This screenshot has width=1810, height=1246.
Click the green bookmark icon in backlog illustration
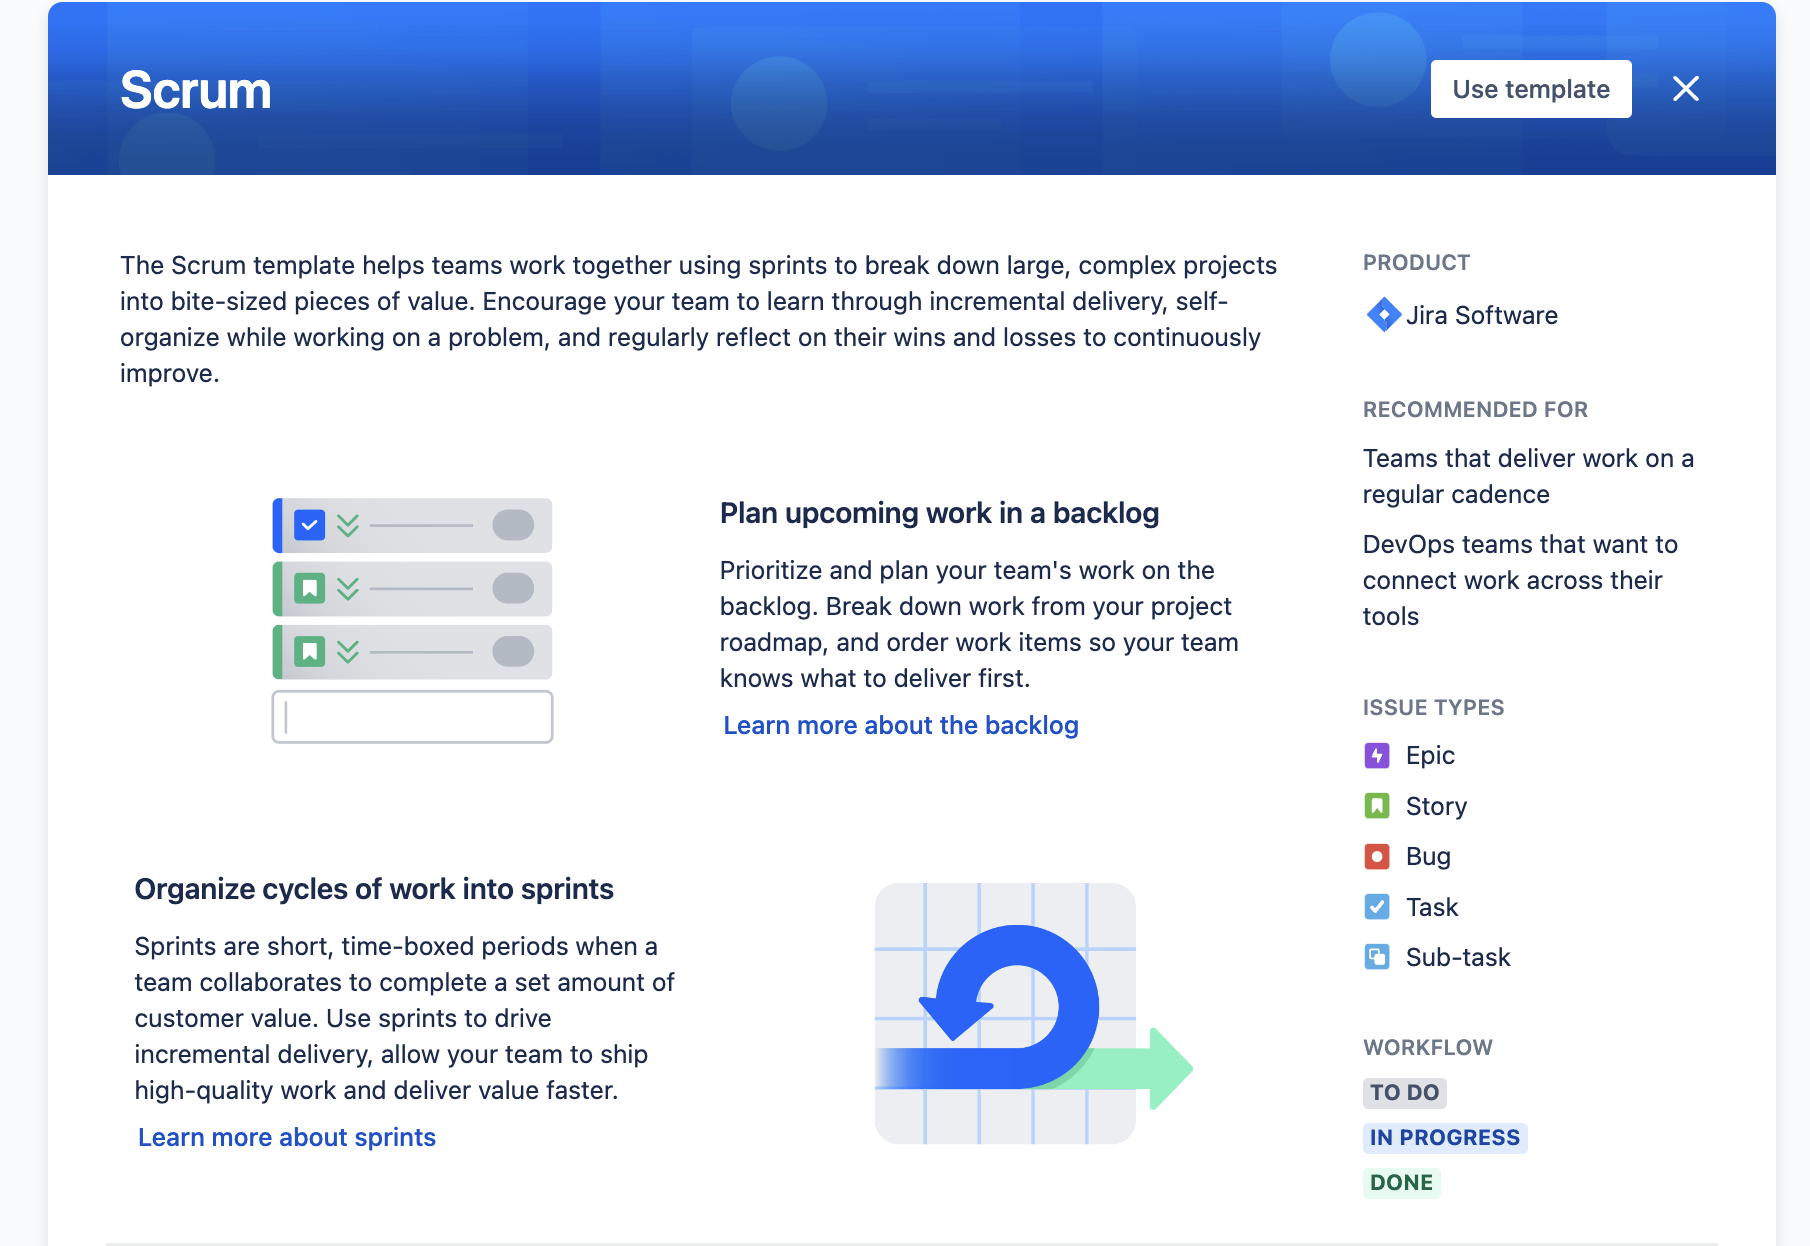(x=310, y=588)
